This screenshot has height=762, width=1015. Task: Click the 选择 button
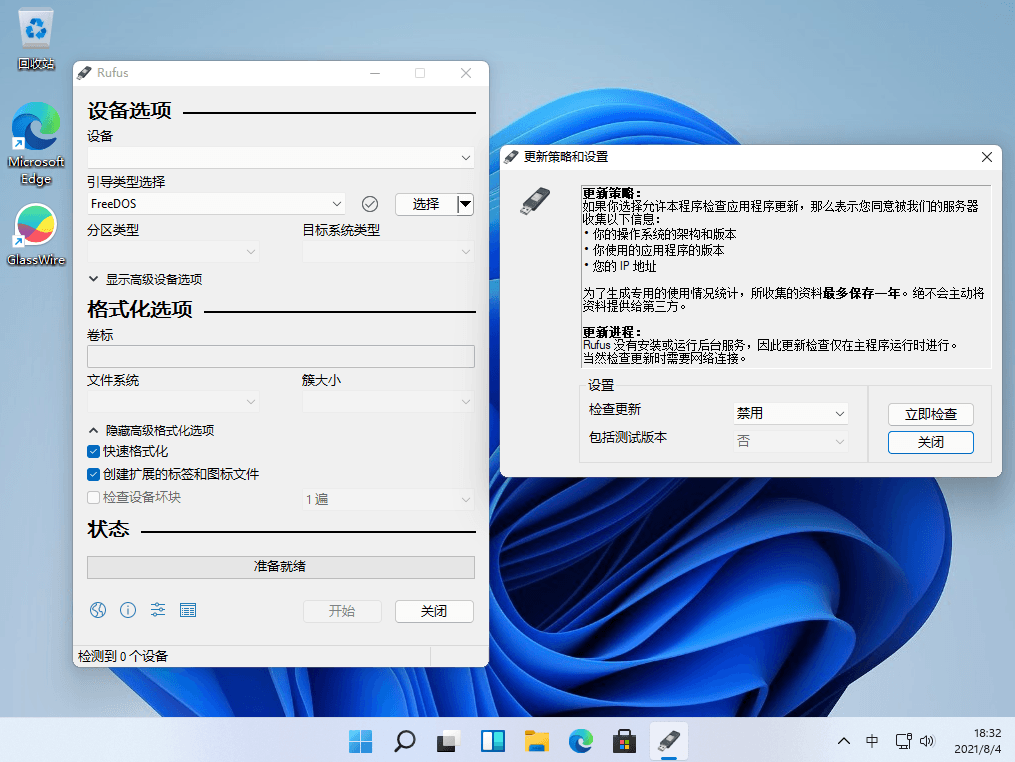point(426,204)
